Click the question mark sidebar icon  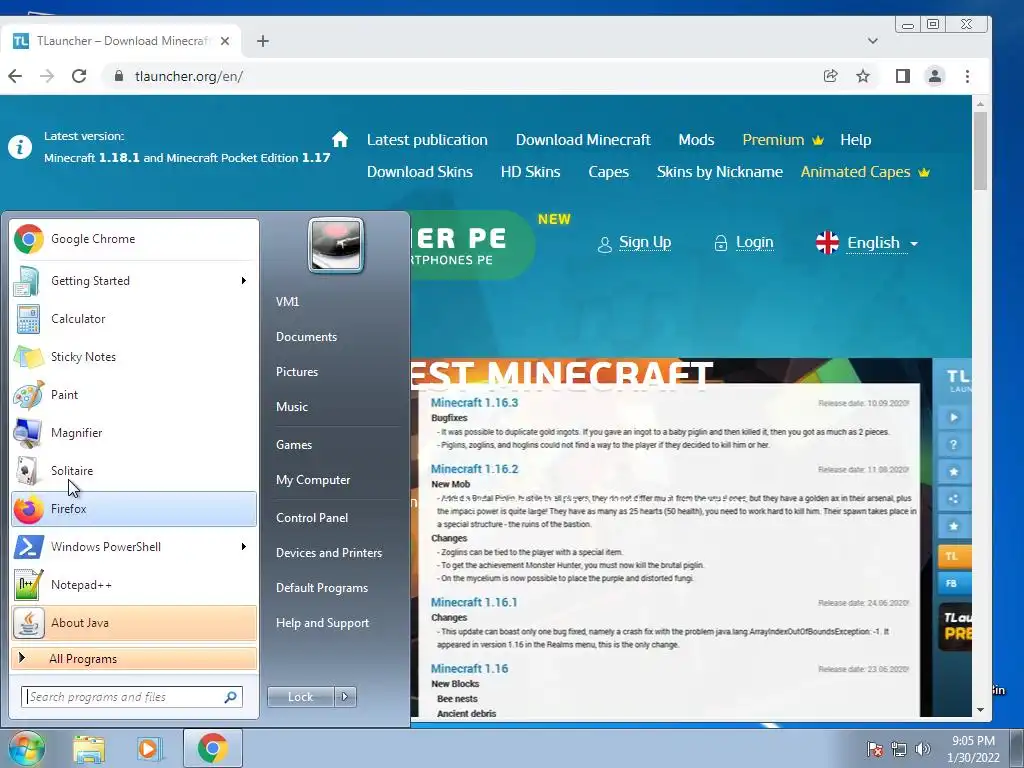[x=953, y=445]
